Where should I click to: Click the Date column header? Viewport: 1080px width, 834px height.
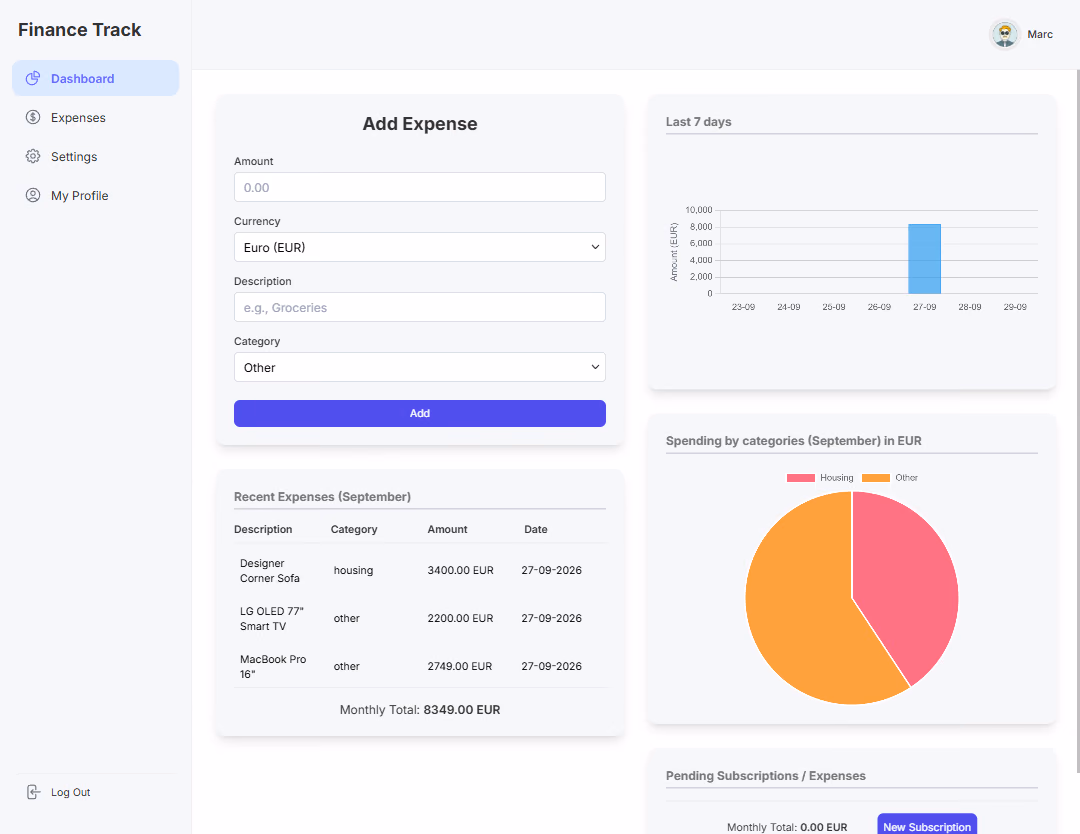point(536,530)
